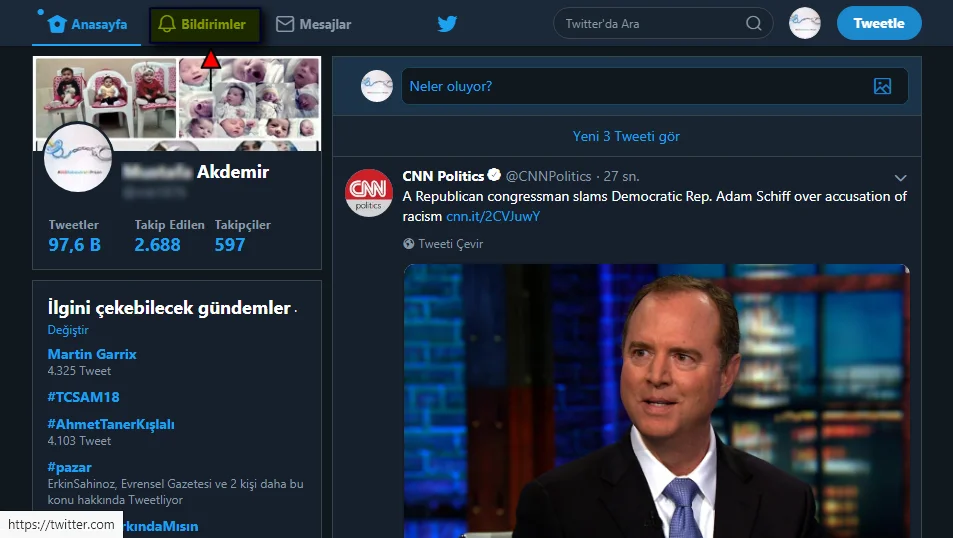Screen dimensions: 953x538
Task: Open the cnn.it/2CVJuwY link
Action: (x=493, y=216)
